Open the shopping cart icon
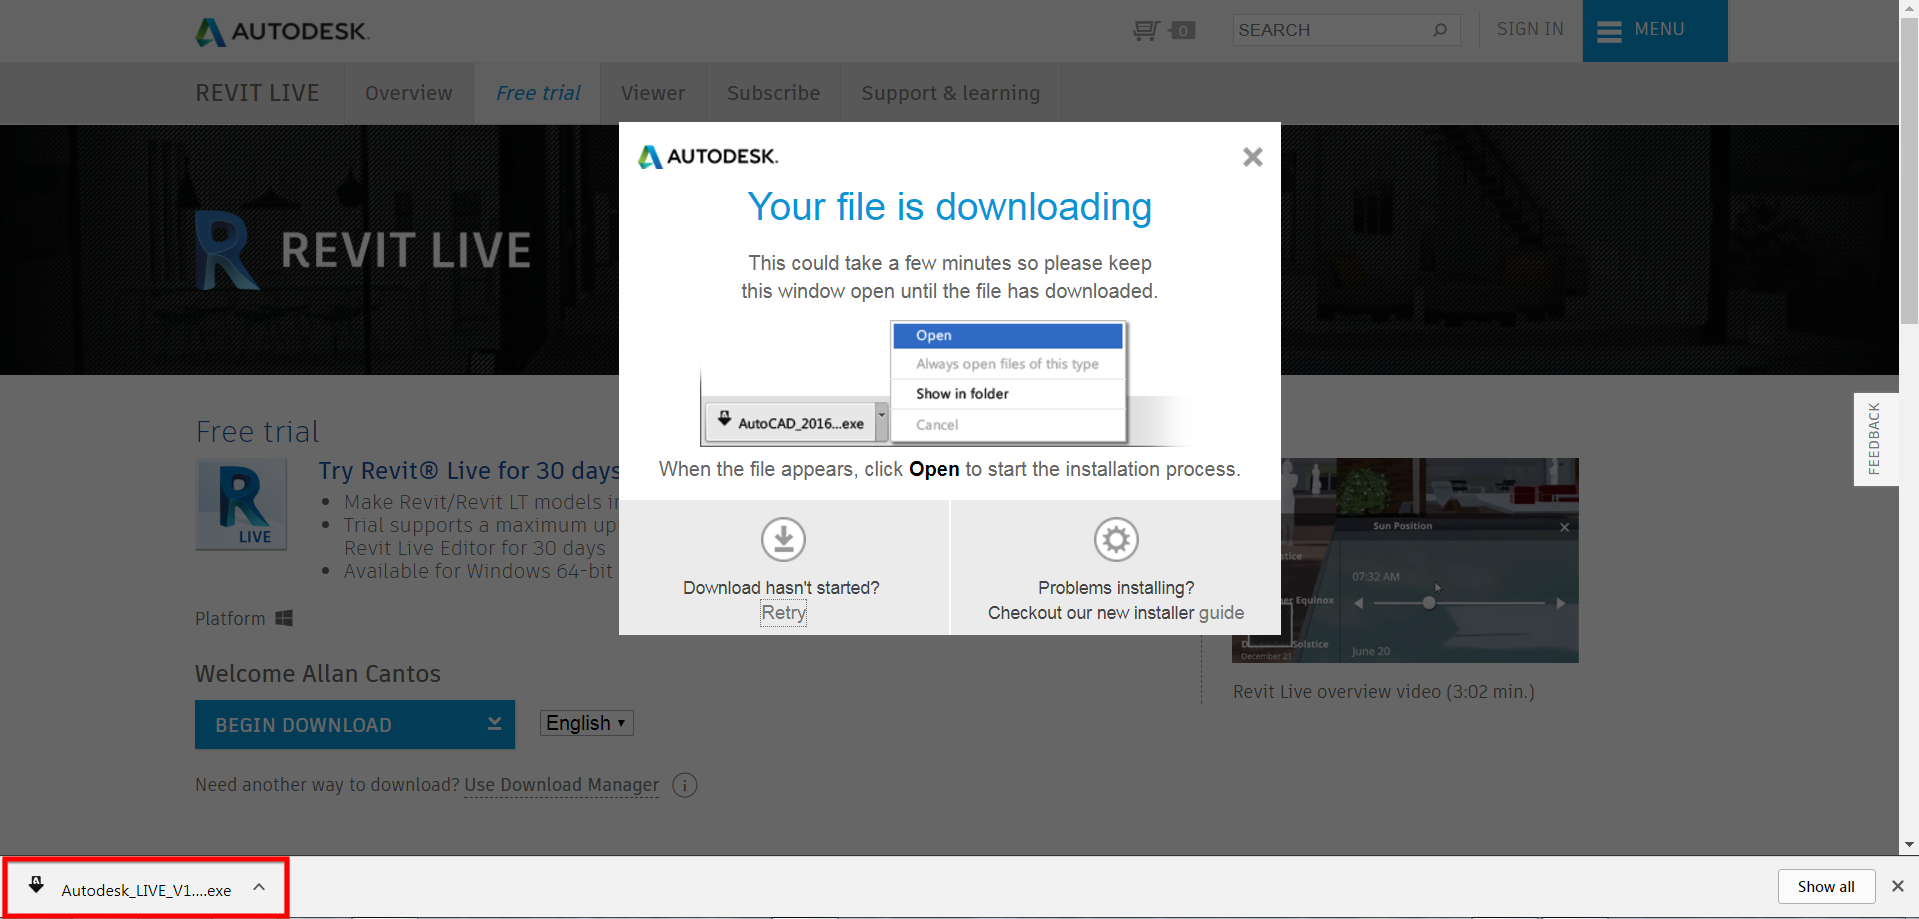The width and height of the screenshot is (1919, 919). [x=1146, y=31]
